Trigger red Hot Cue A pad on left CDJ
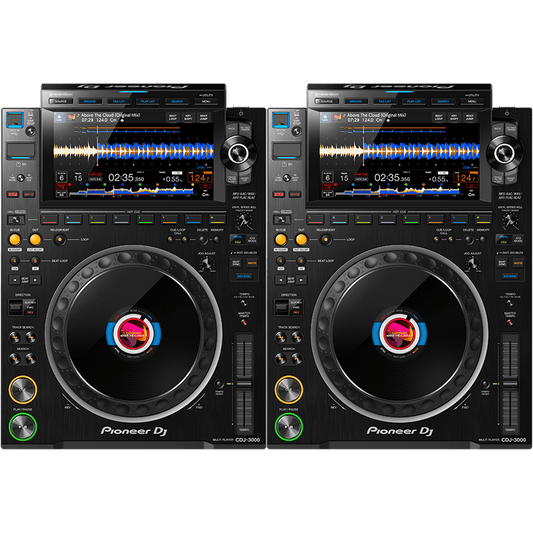 pos(50,219)
